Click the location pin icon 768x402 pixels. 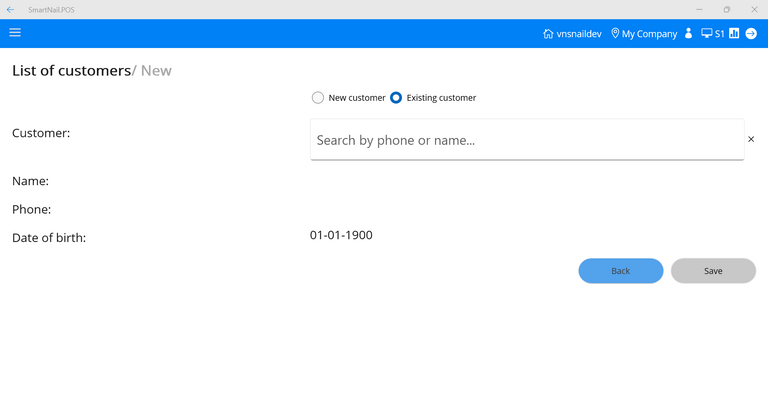pos(615,34)
